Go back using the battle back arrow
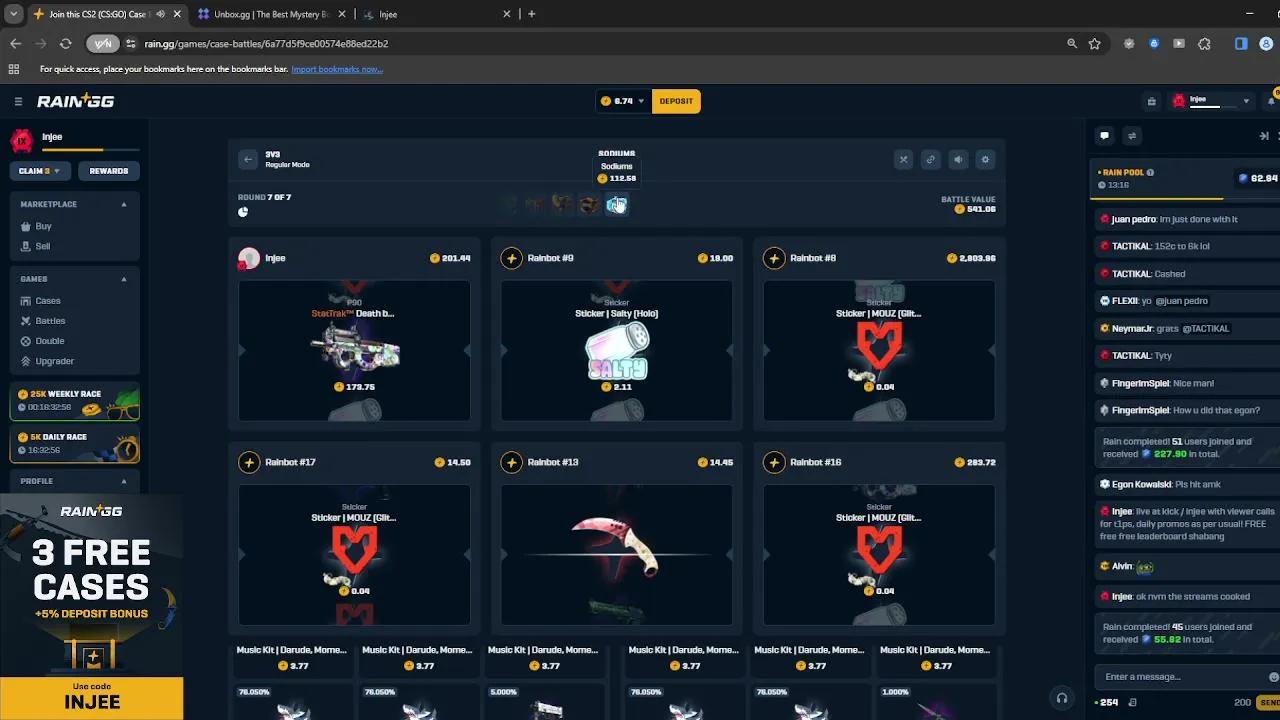This screenshot has height=720, width=1280. click(x=248, y=159)
